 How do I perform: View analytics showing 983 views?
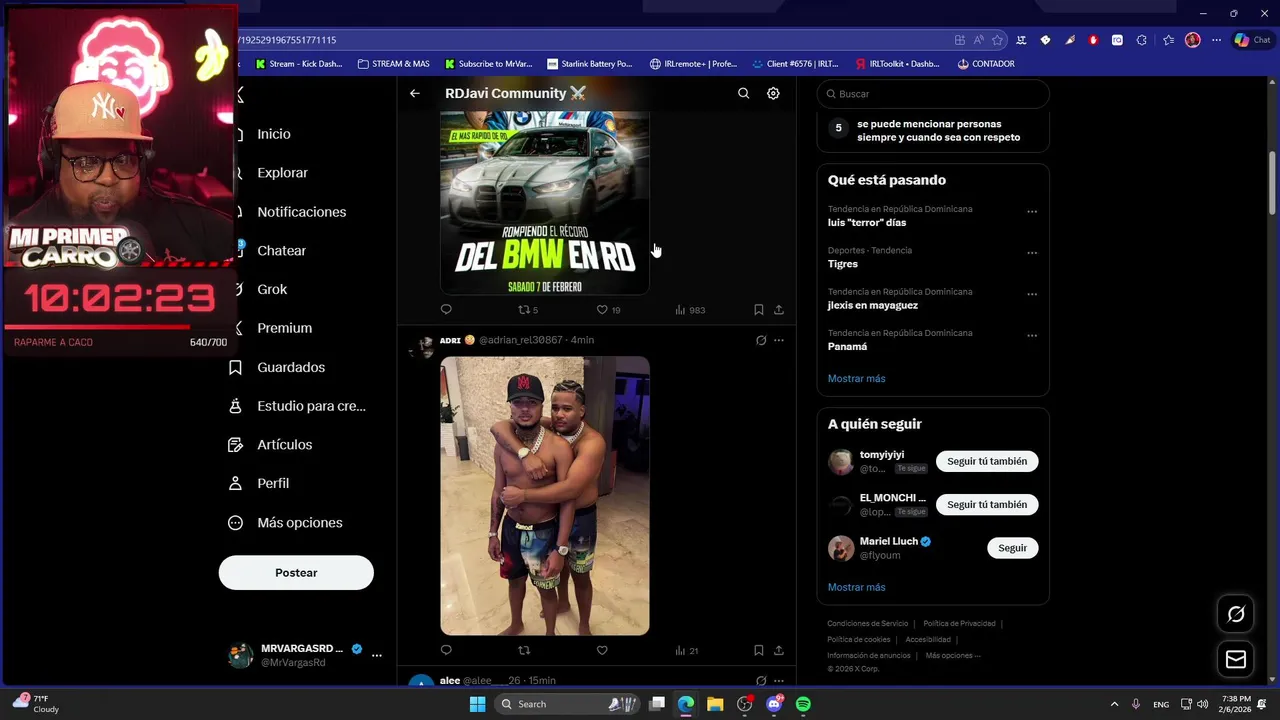click(690, 310)
